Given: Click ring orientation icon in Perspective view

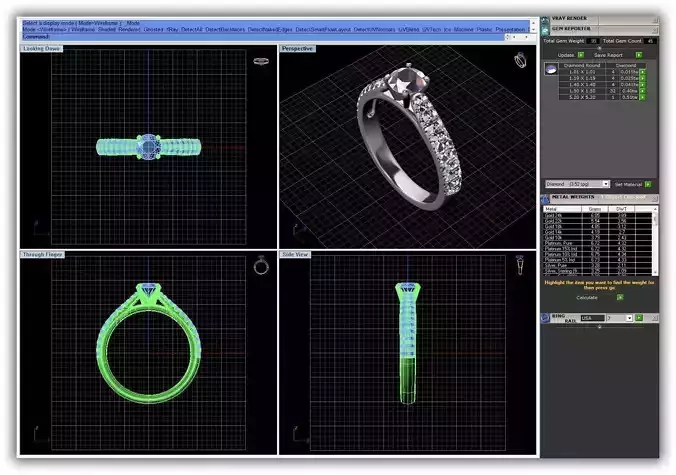Looking at the screenshot, I should [520, 60].
